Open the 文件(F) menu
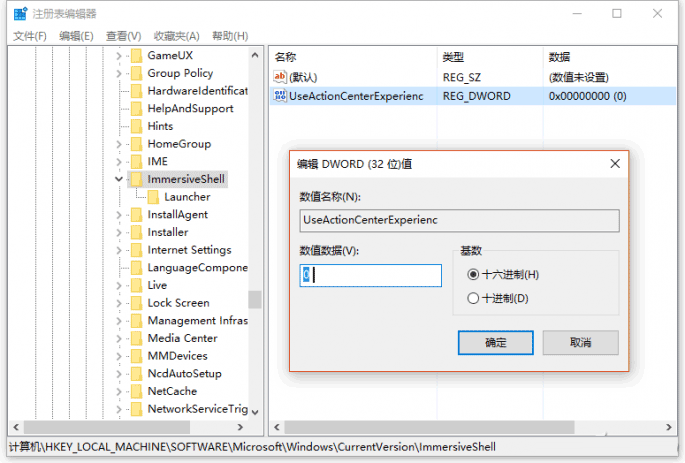This screenshot has height=463, width=685. [30, 36]
